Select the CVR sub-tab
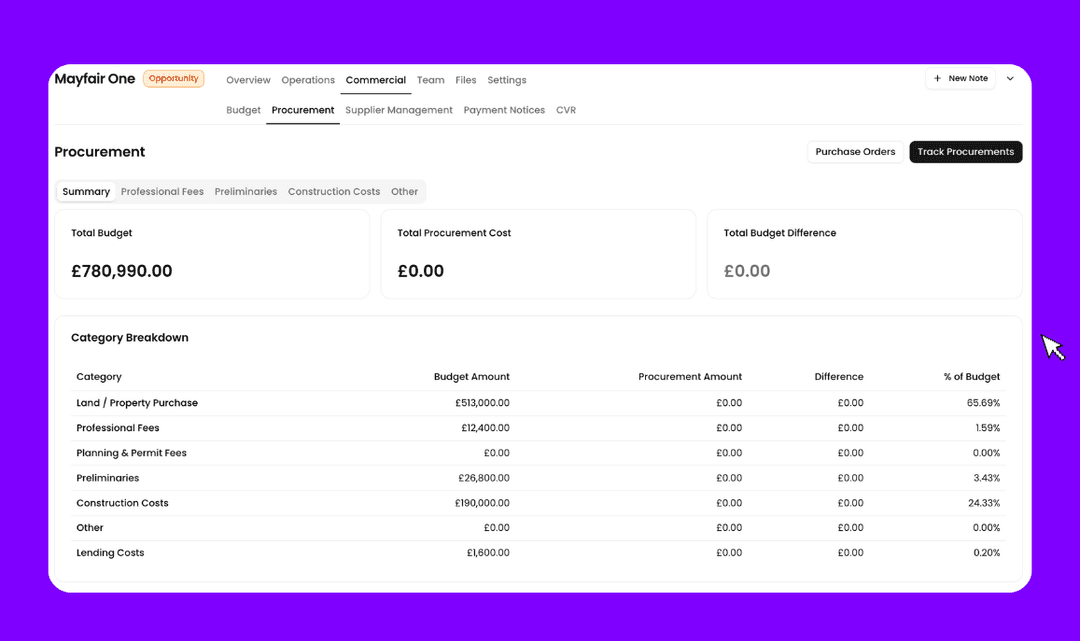The image size is (1080, 641). (566, 110)
